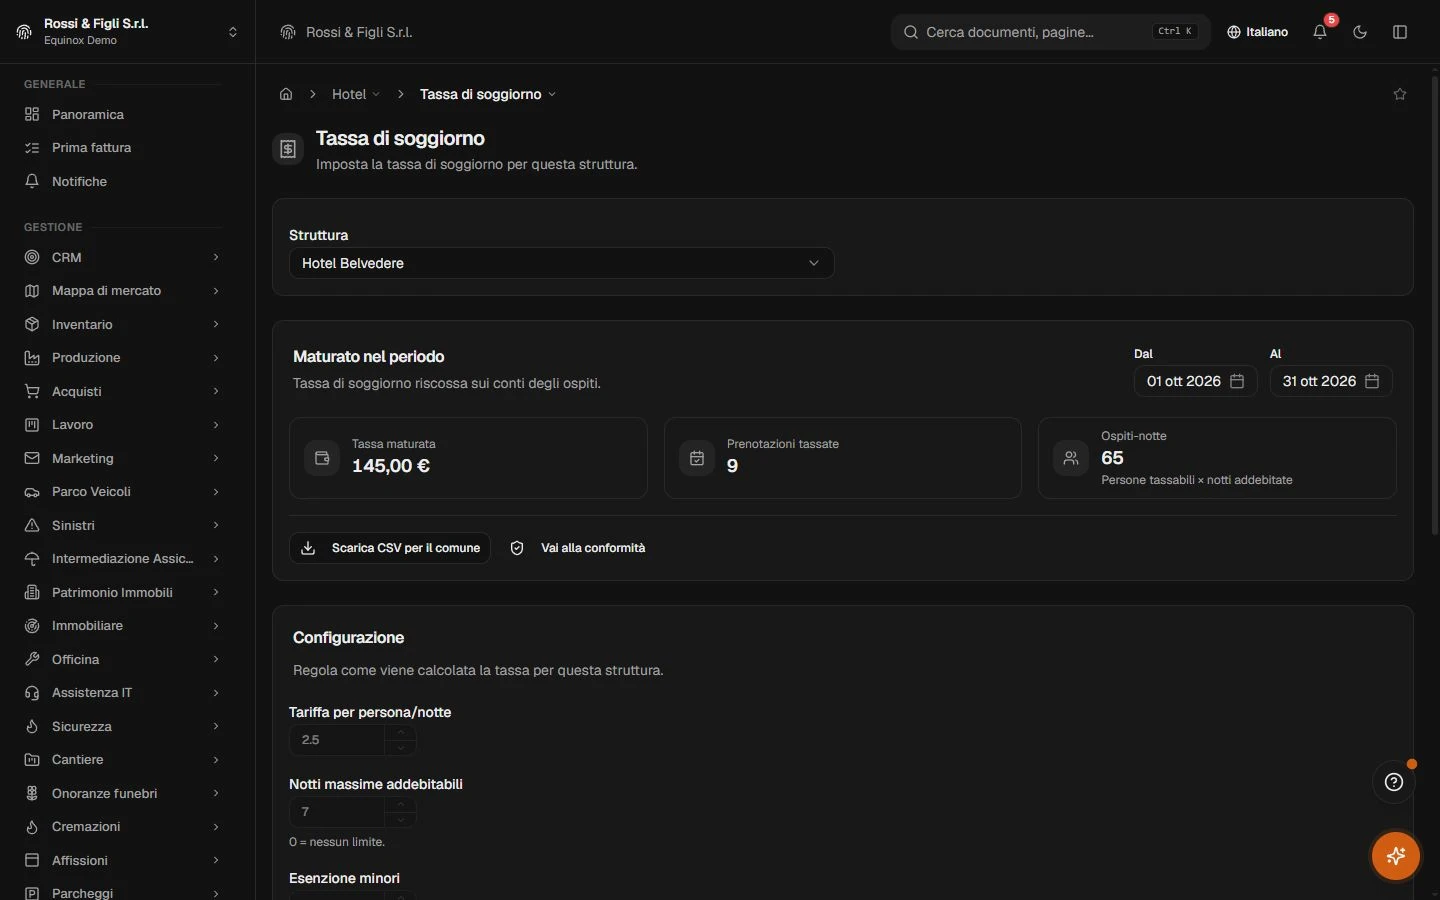The image size is (1440, 900).
Task: Launch the orange AI assistant button
Action: pos(1396,856)
